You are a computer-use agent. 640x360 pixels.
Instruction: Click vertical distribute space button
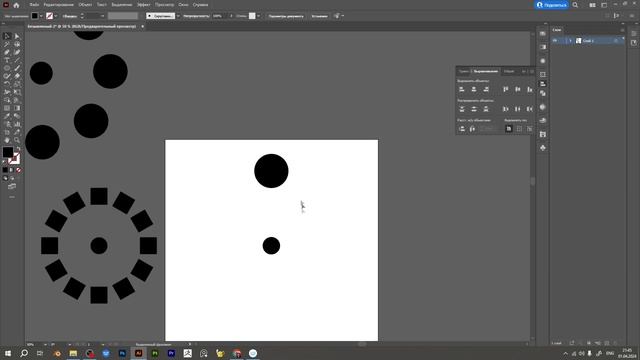(462, 129)
